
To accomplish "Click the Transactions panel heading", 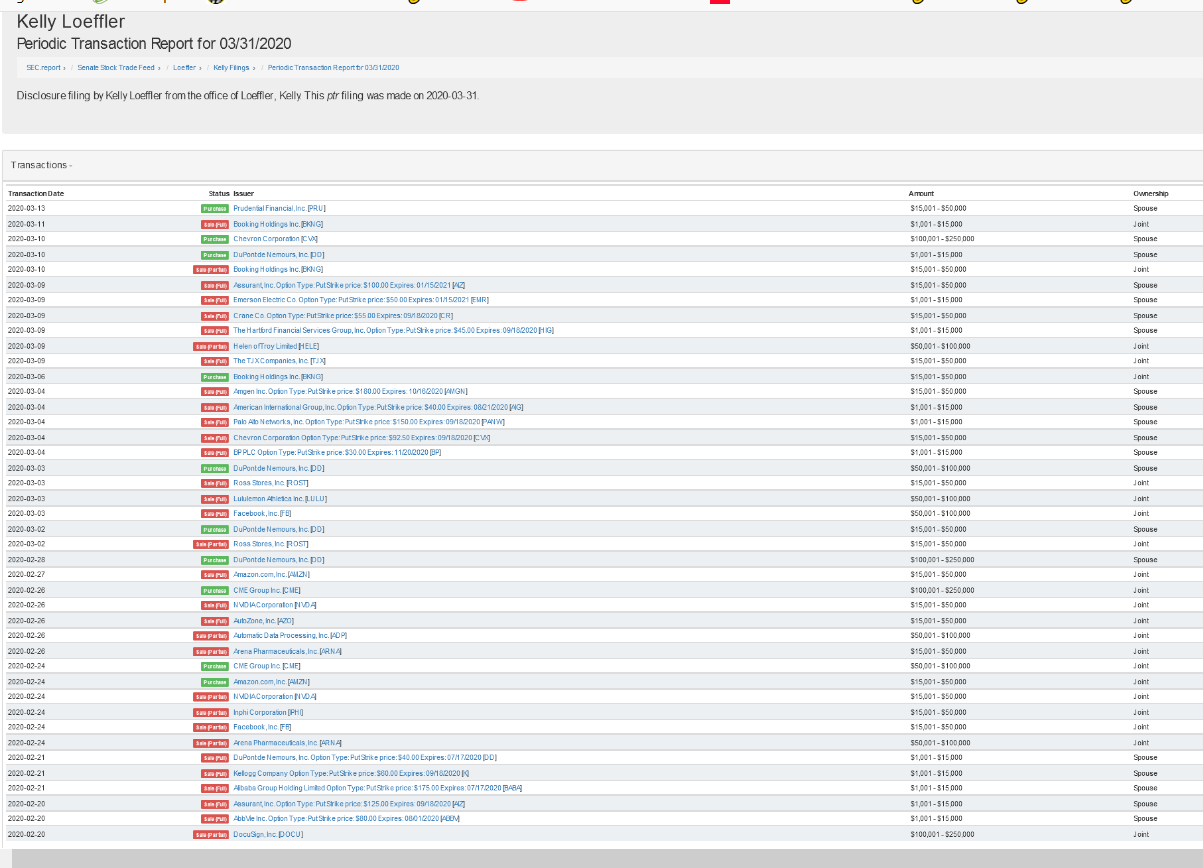I will [41, 164].
